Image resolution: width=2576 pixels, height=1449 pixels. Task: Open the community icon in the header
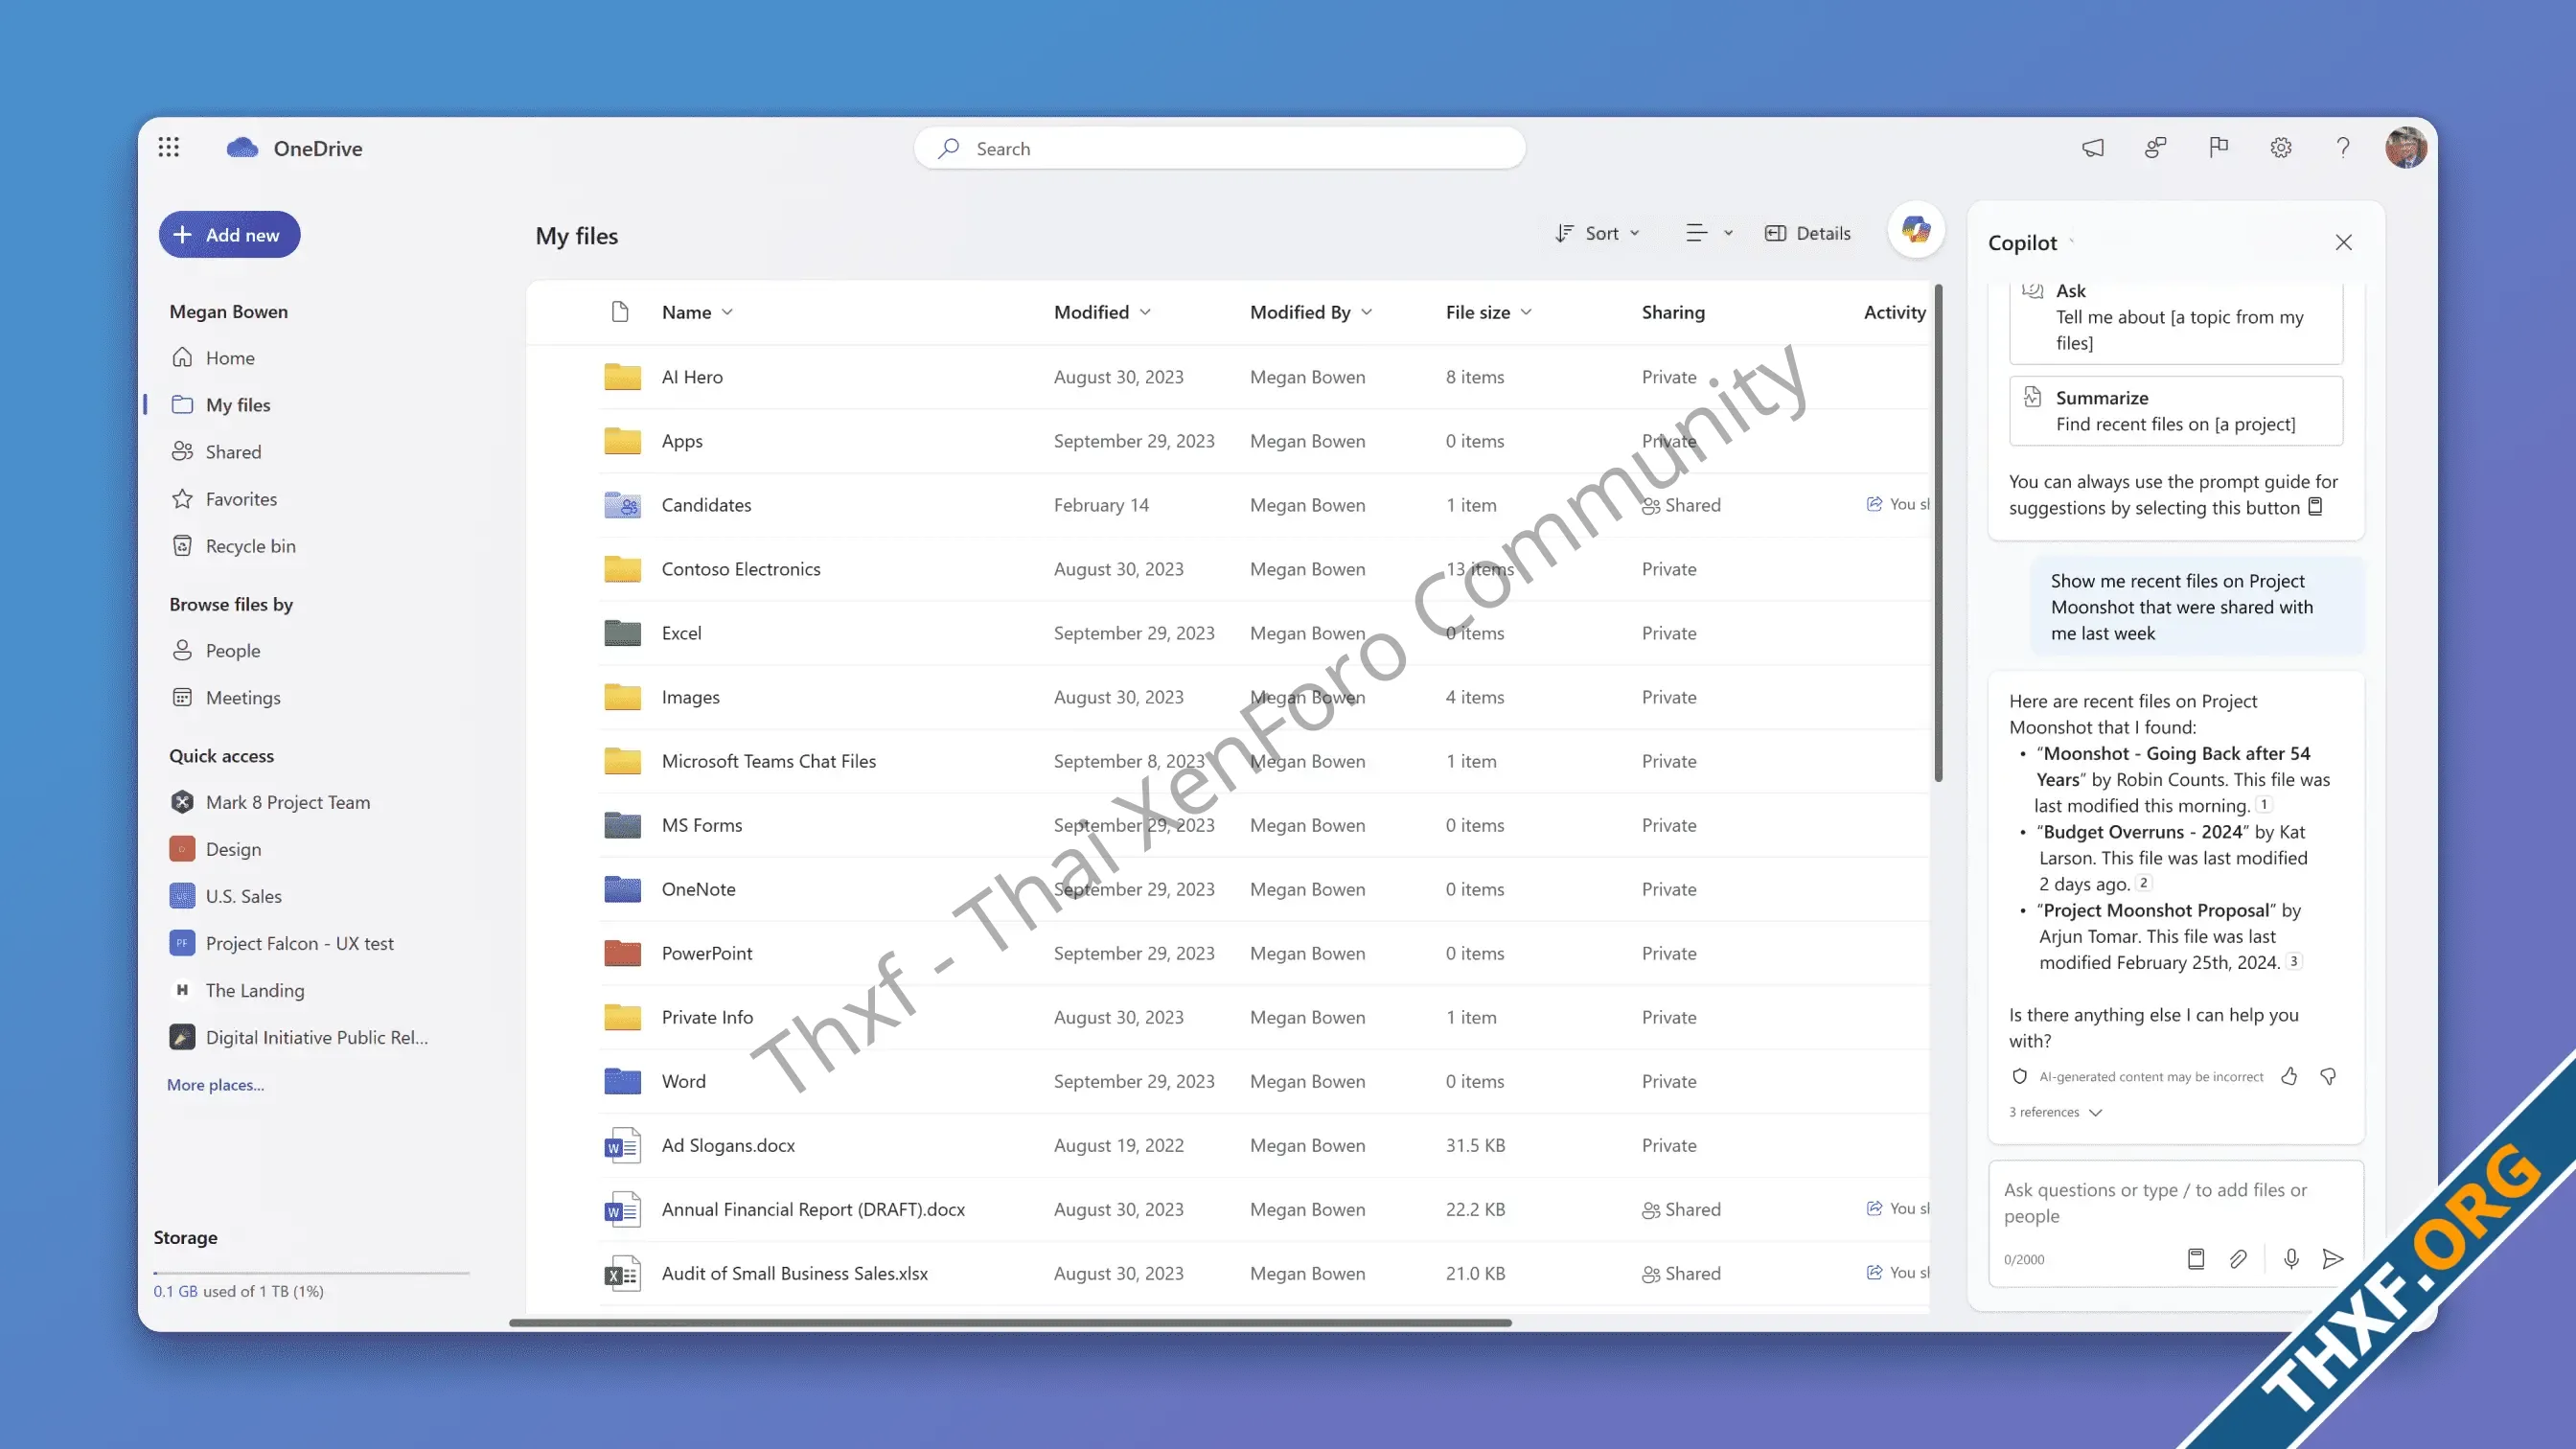click(x=2155, y=148)
